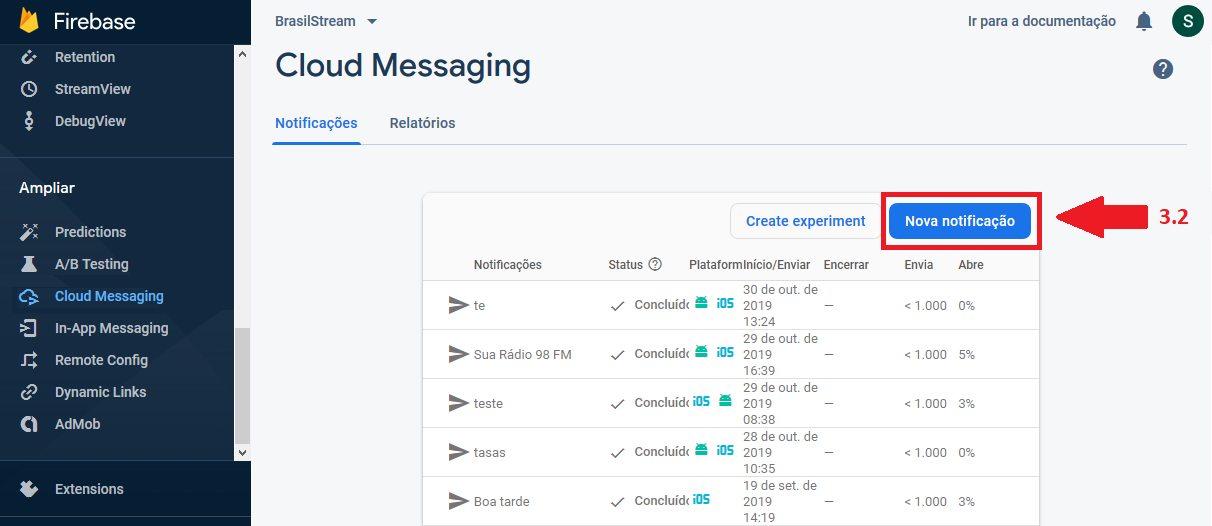Click the sidebar scroll down arrow
This screenshot has height=526, width=1212.
coord(241,452)
